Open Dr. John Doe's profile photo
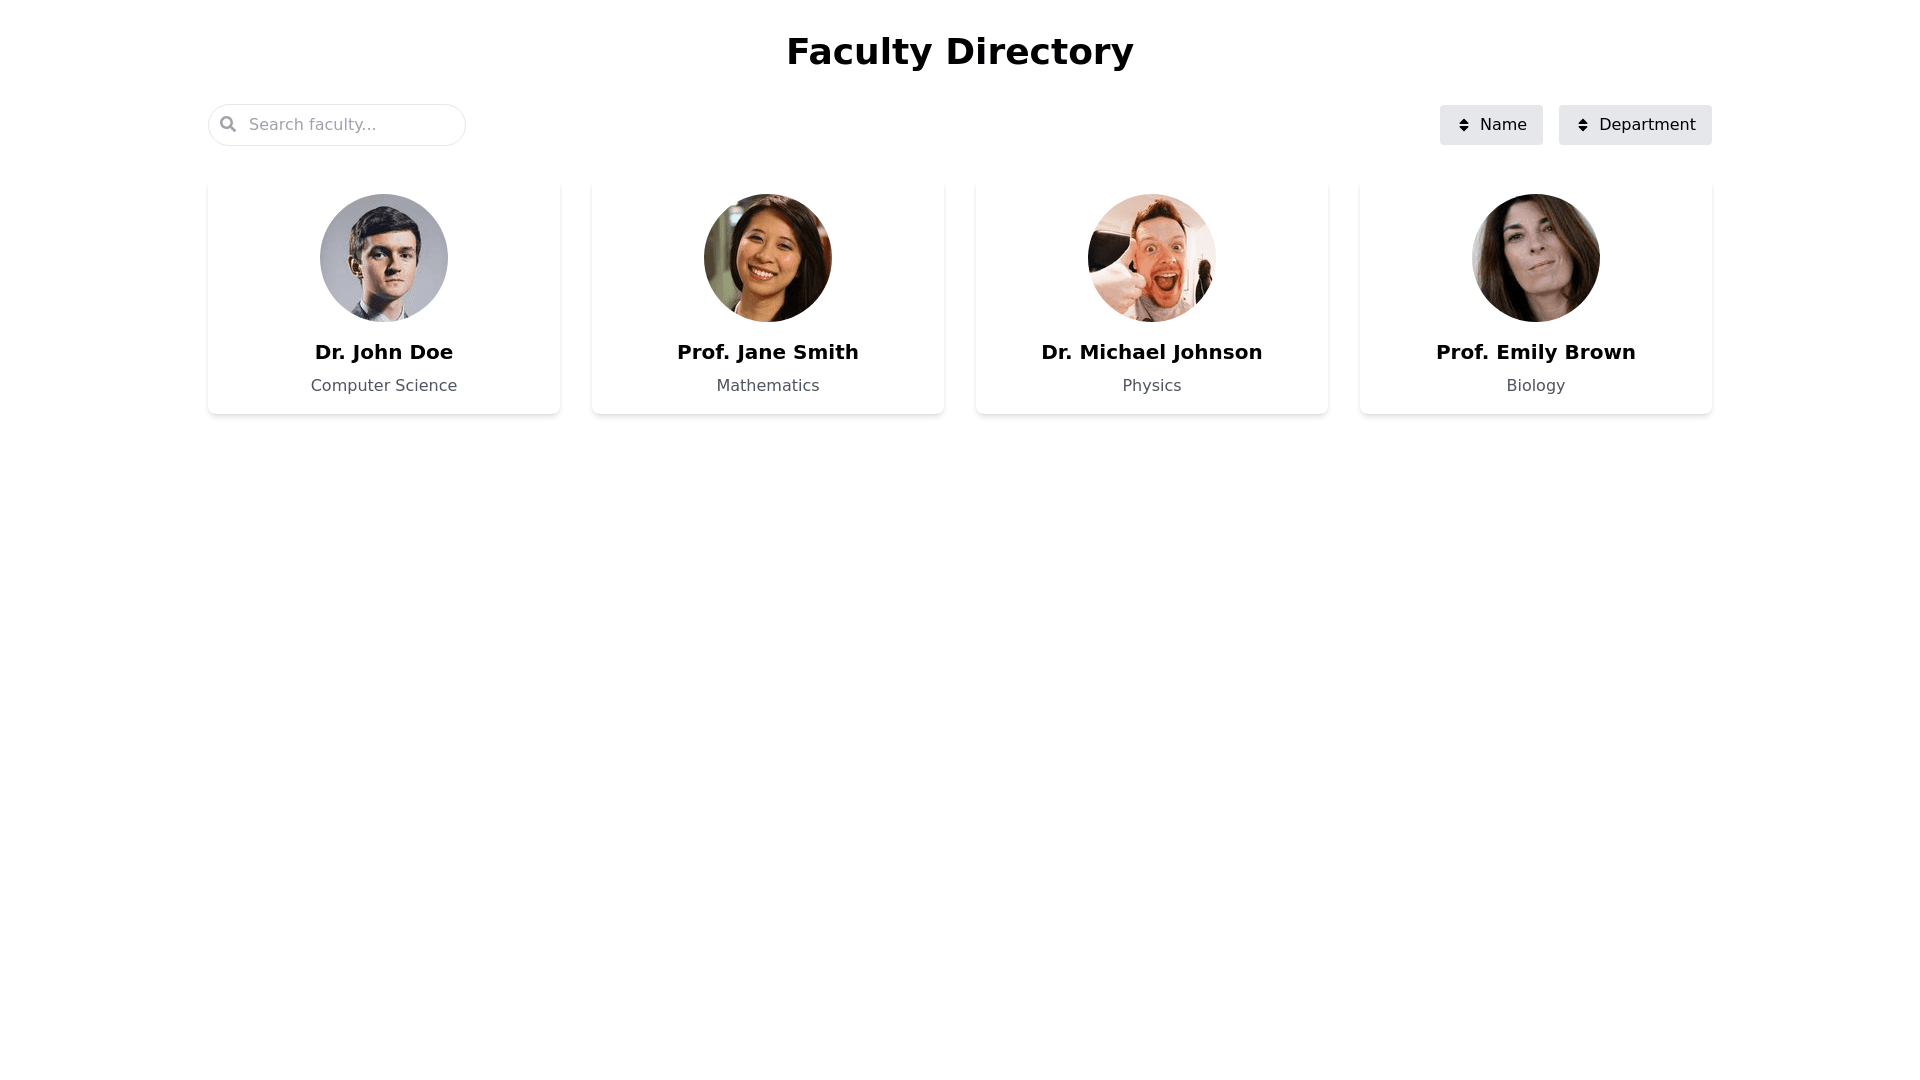Image resolution: width=1920 pixels, height=1080 pixels. click(384, 258)
